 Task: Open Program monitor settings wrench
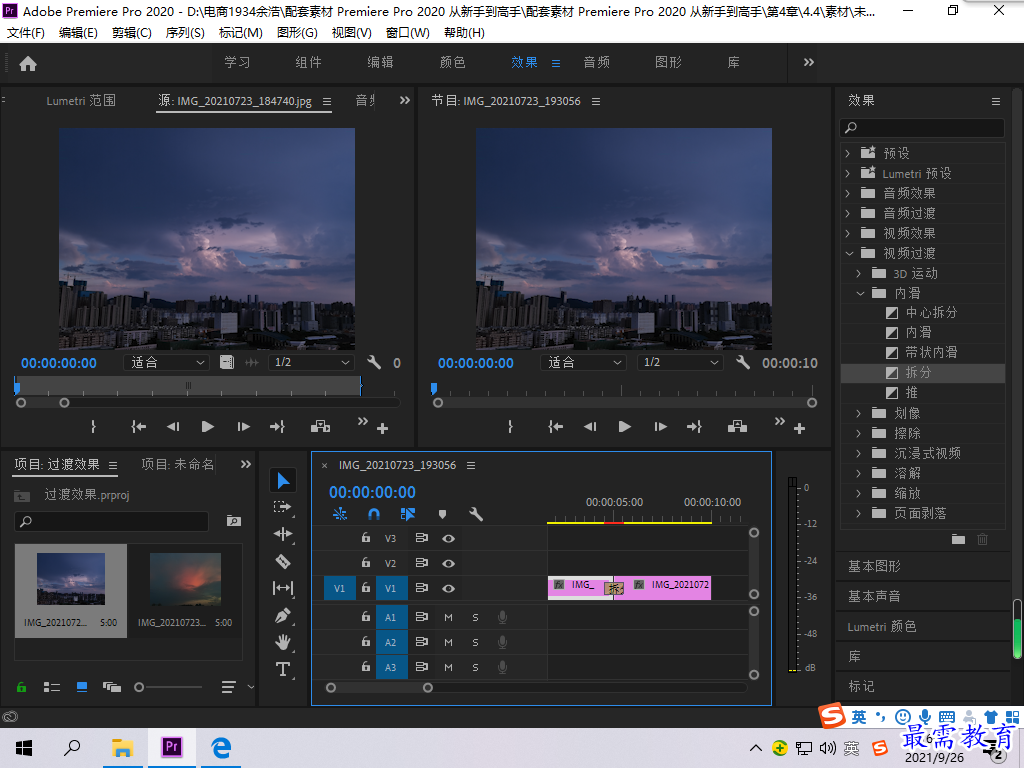pos(743,362)
